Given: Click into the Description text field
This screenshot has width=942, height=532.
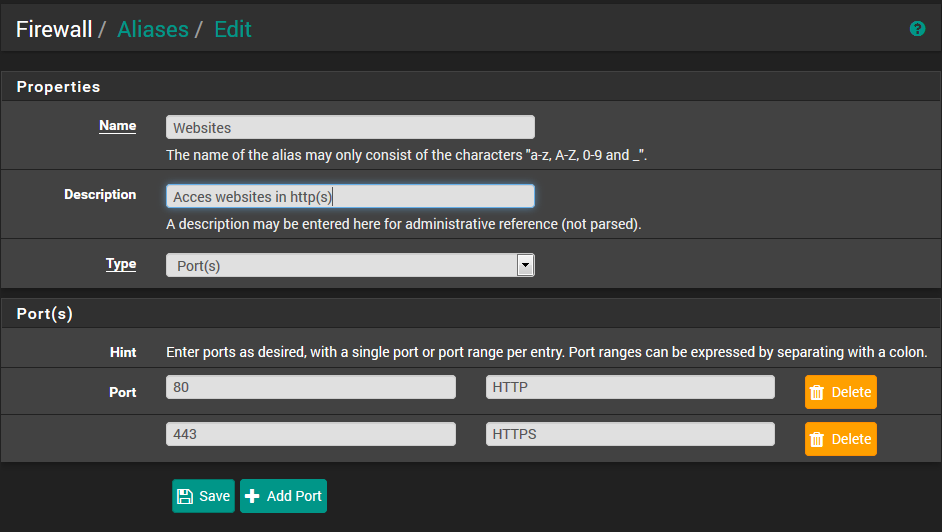Looking at the screenshot, I should click(350, 196).
